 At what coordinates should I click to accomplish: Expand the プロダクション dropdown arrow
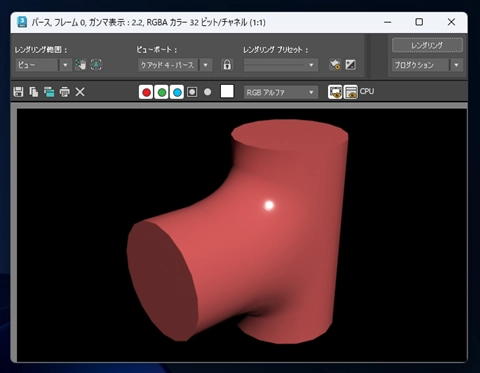(x=456, y=65)
